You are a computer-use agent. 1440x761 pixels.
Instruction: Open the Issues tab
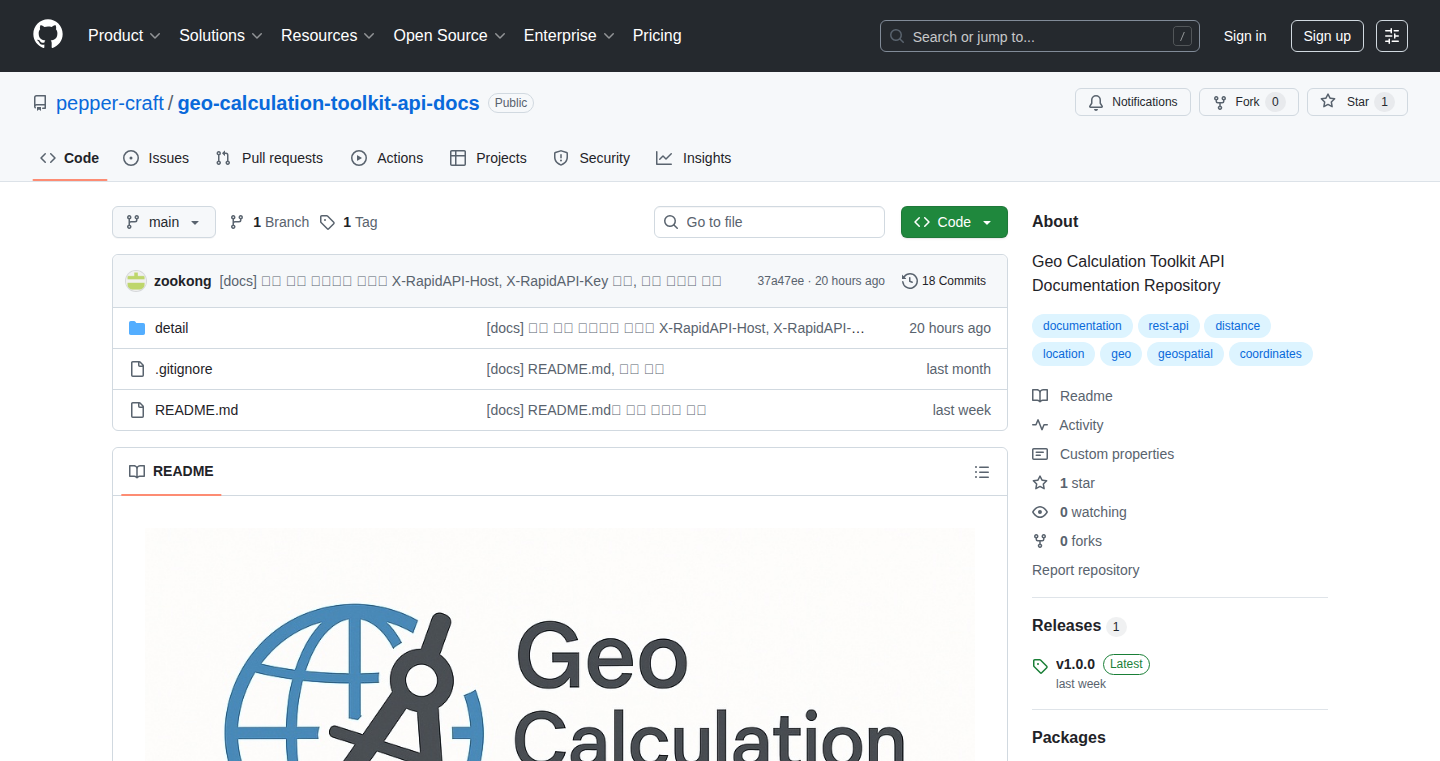coord(156,158)
